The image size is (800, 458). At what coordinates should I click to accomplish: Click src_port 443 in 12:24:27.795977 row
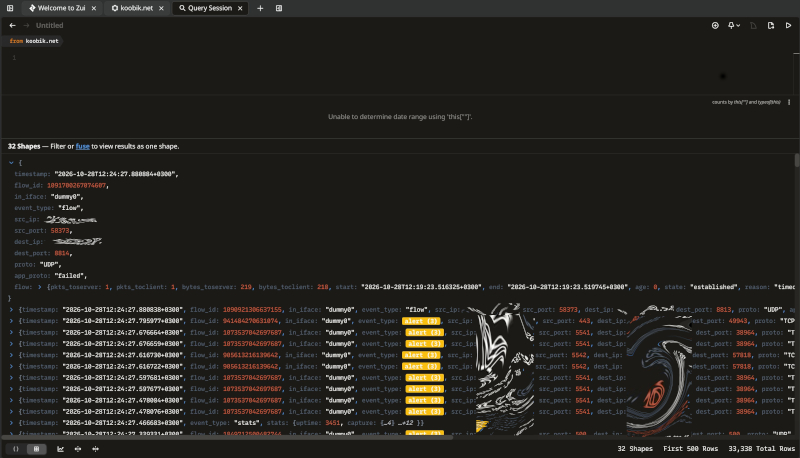click(584, 321)
